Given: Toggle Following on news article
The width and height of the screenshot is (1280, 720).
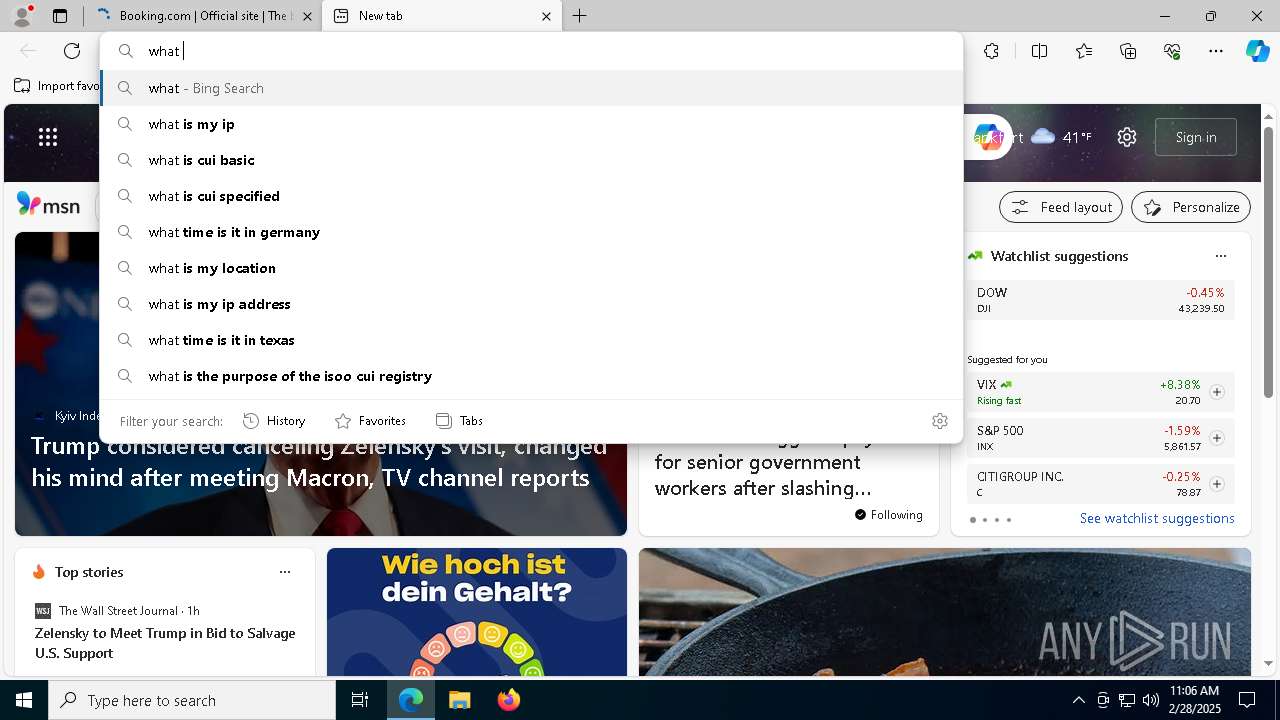Looking at the screenshot, I should pos(888,515).
